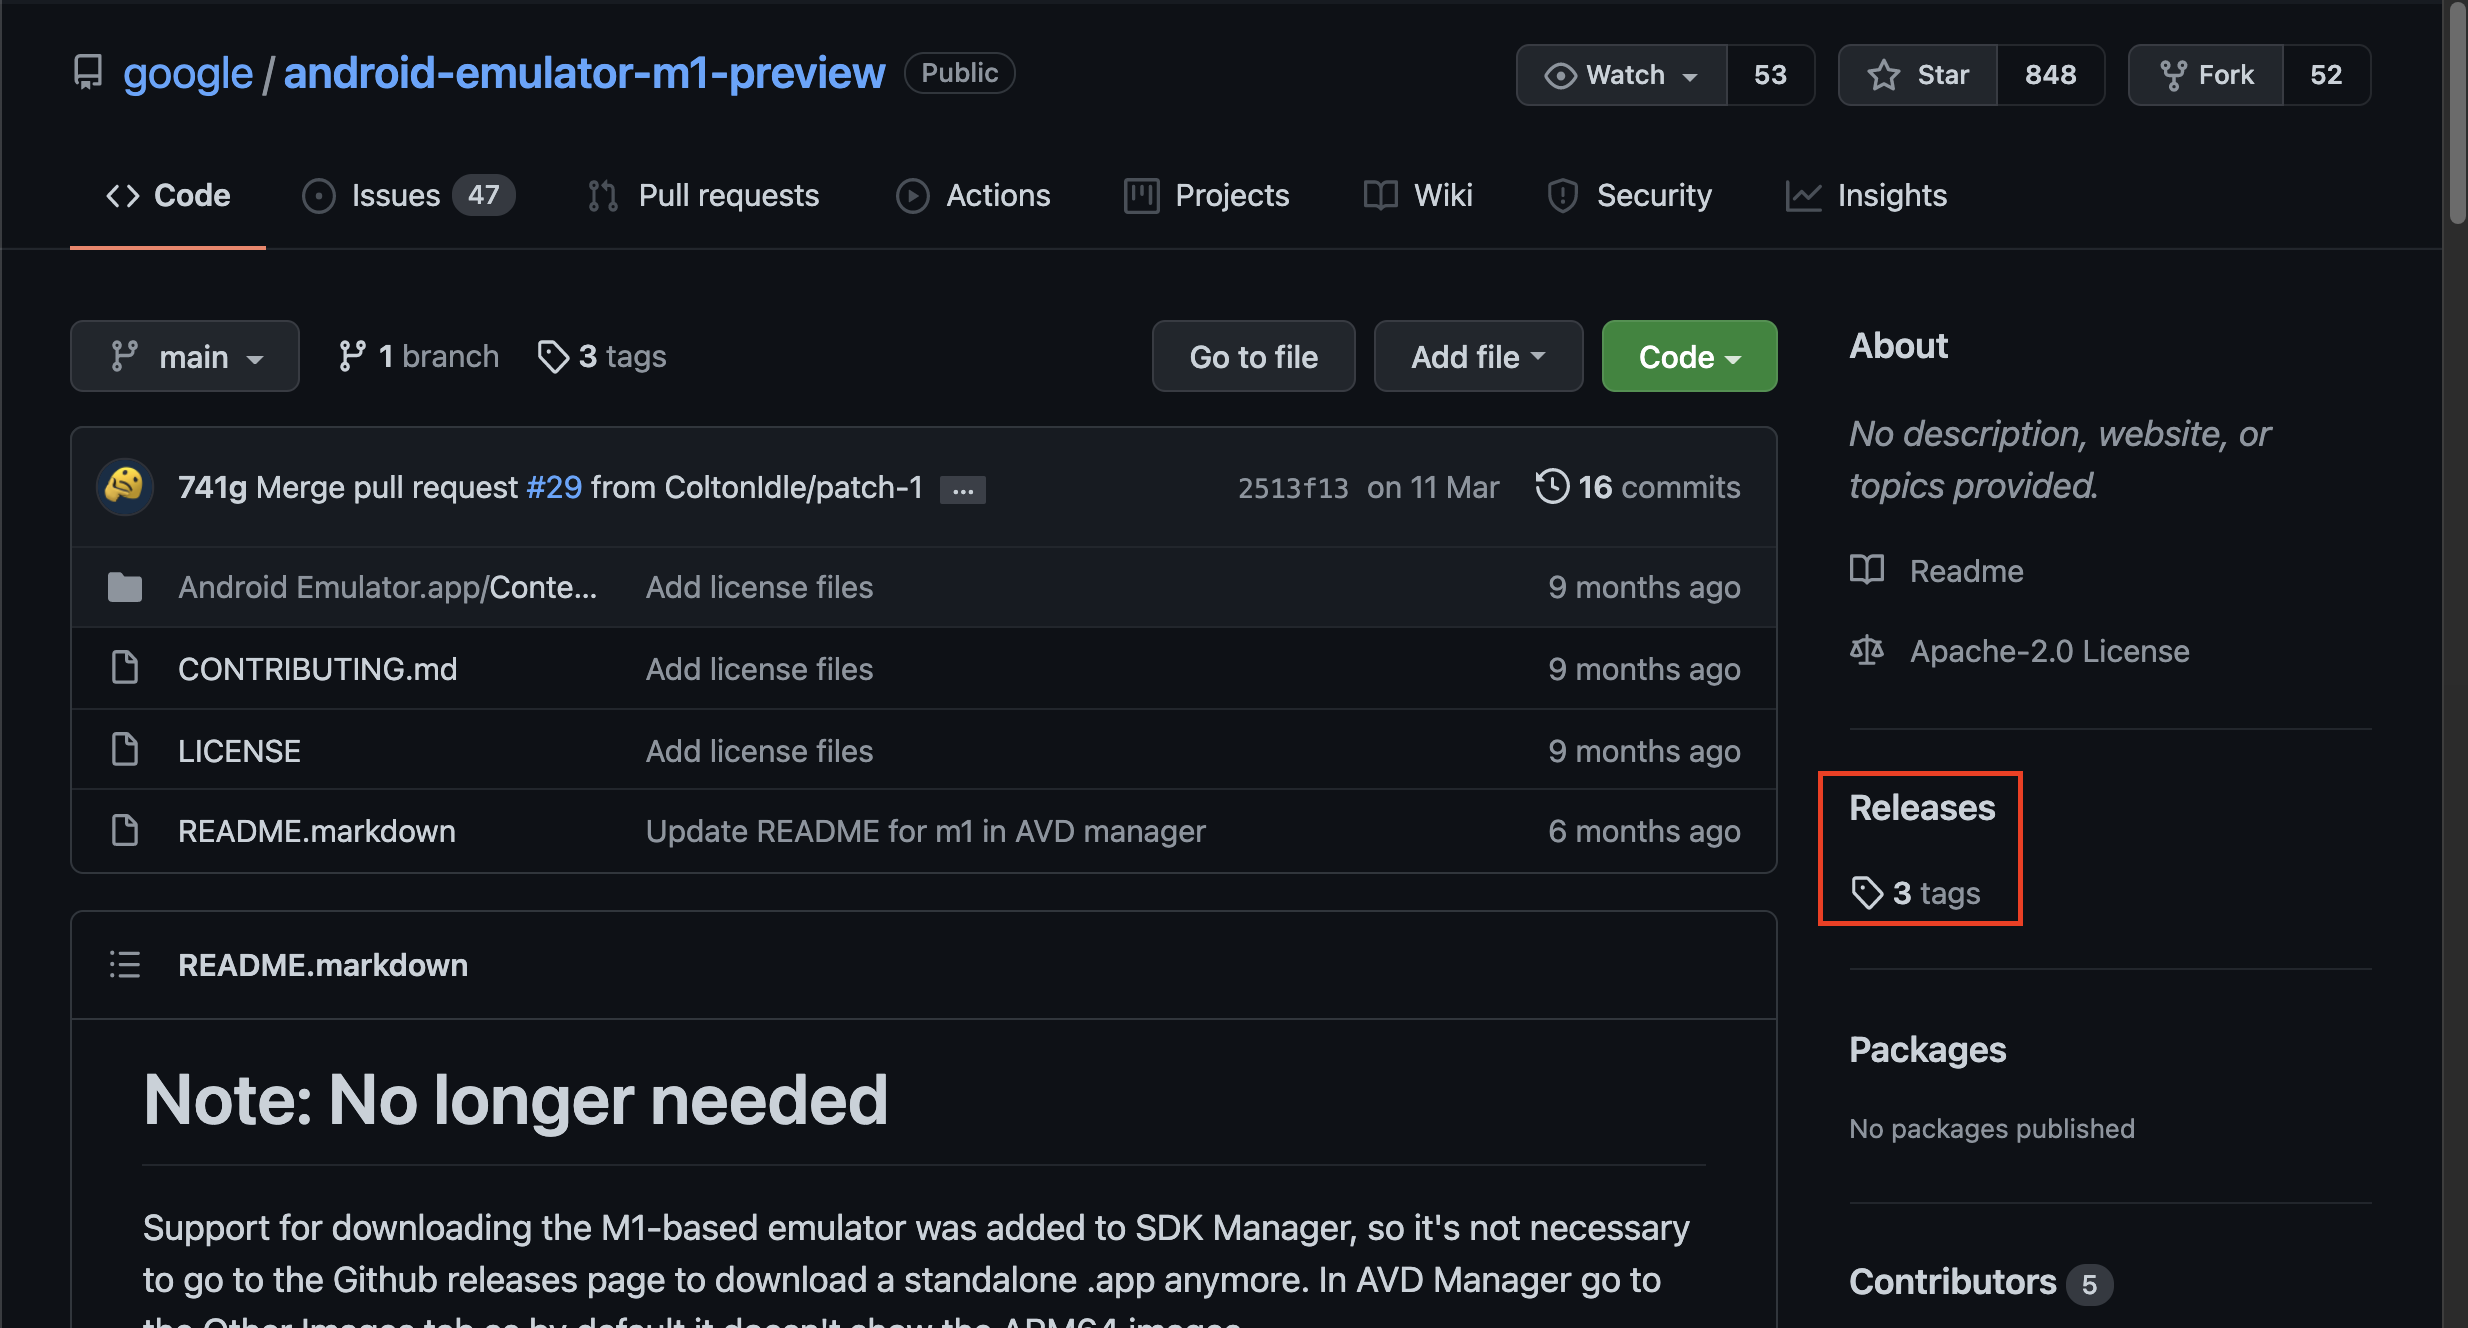
Task: View the 3 tags link near branch selector
Action: click(602, 356)
